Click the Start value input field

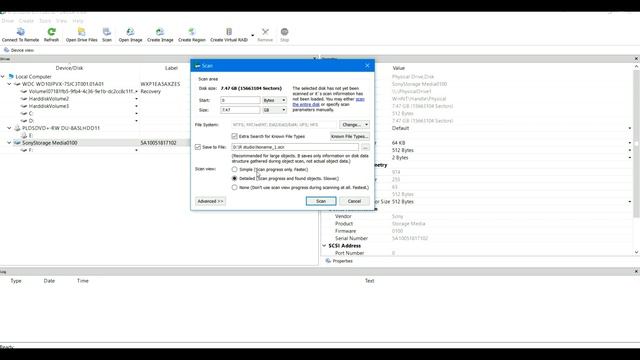(240, 100)
